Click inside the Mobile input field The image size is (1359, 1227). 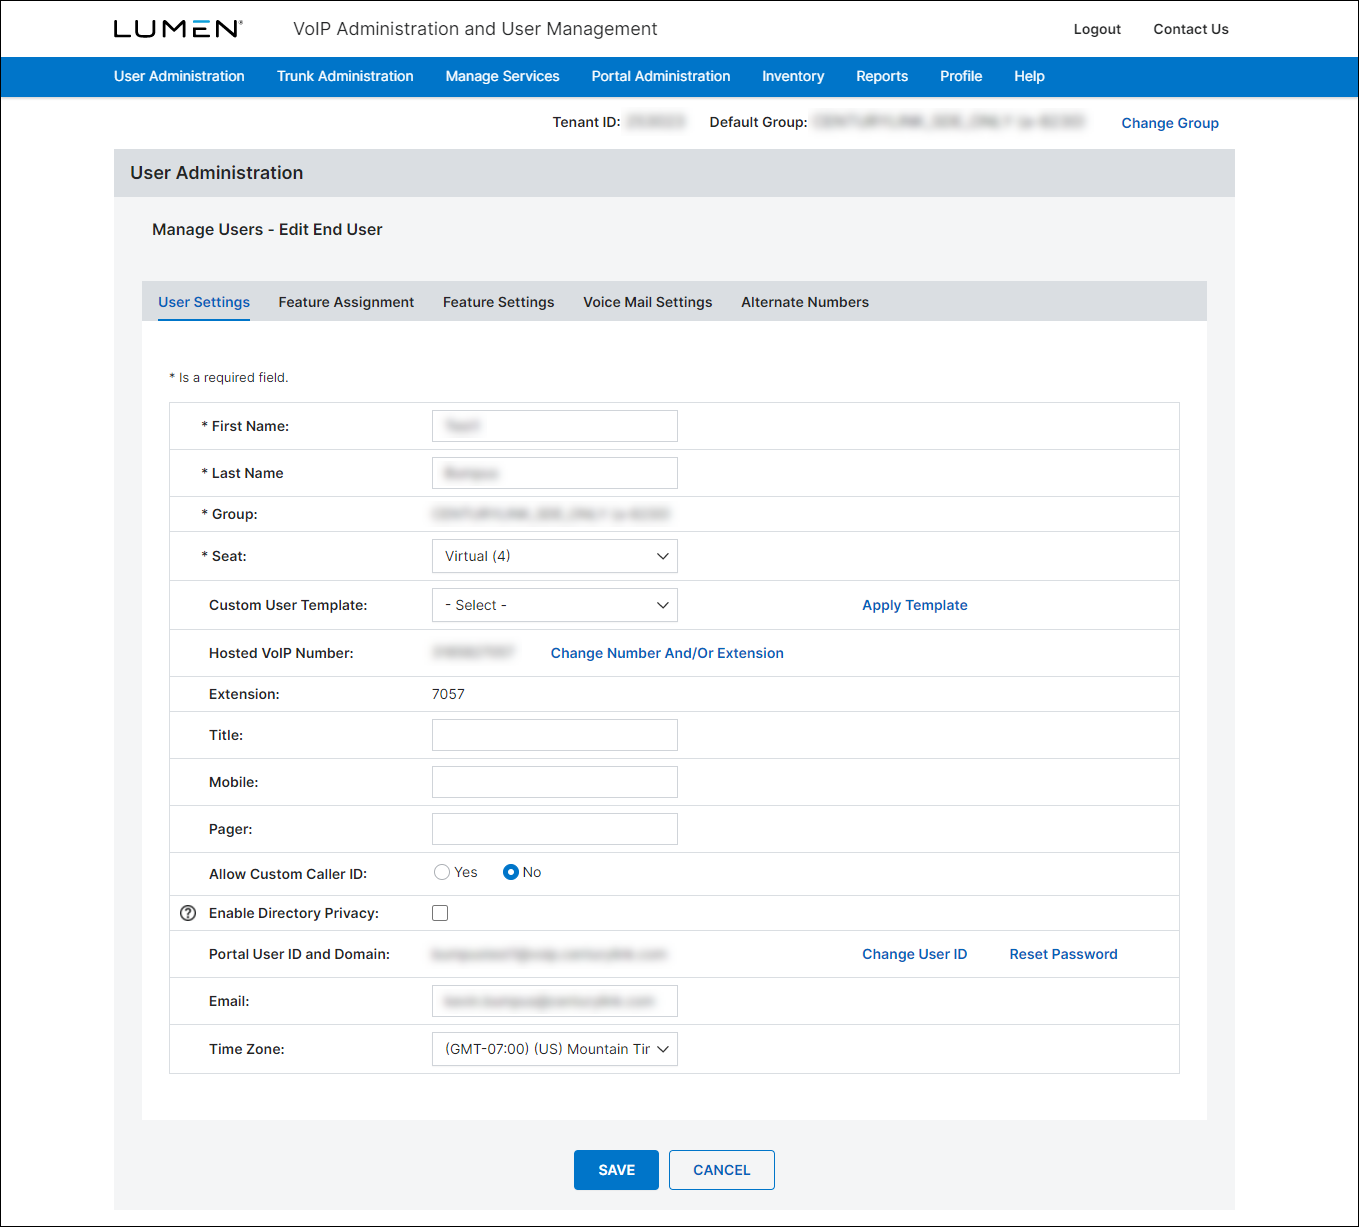[554, 782]
